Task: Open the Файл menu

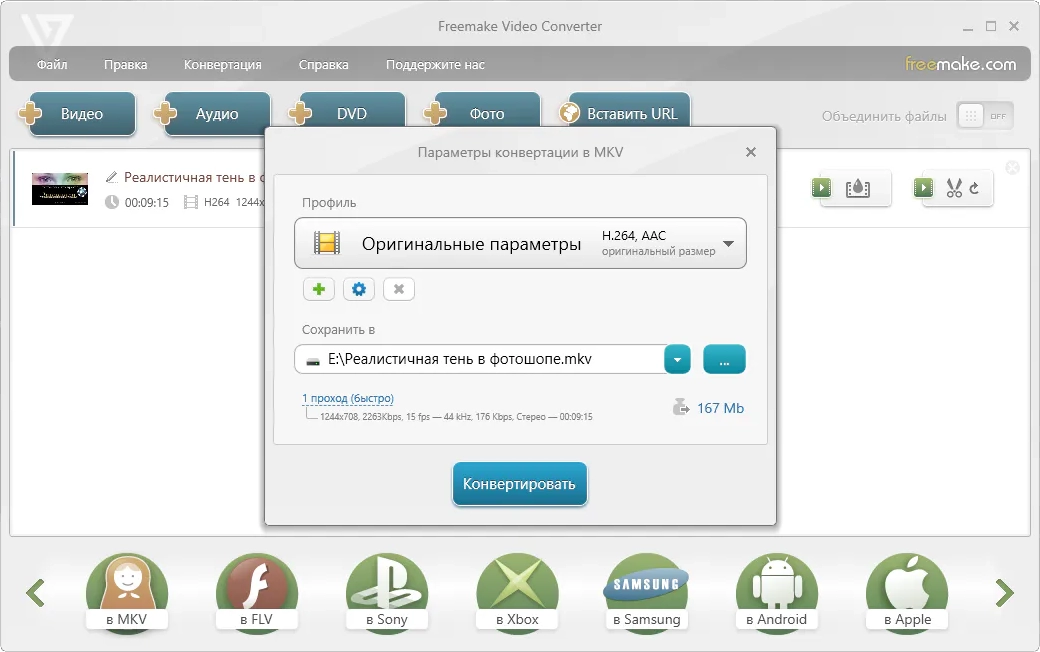Action: coord(52,65)
